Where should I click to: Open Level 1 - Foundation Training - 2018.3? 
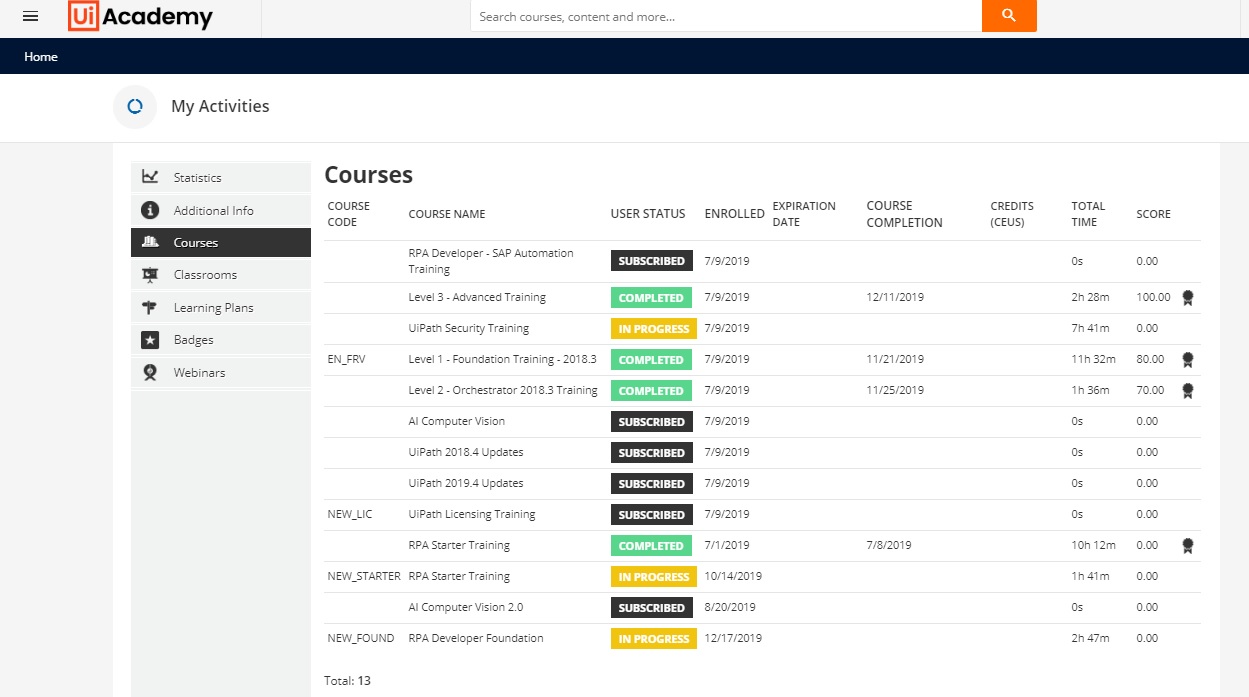point(502,359)
